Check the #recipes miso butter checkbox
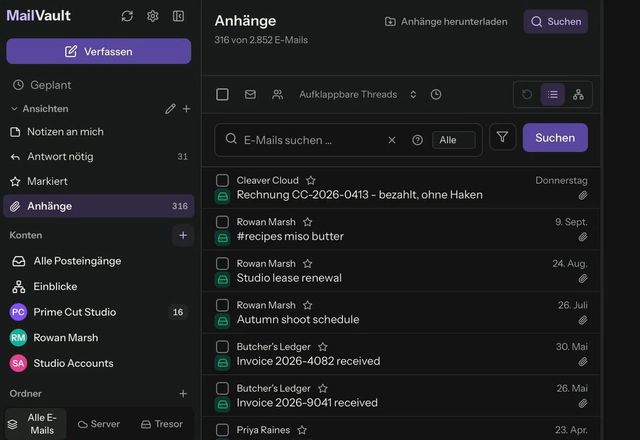Viewport: 640px width, 440px height. click(x=222, y=222)
